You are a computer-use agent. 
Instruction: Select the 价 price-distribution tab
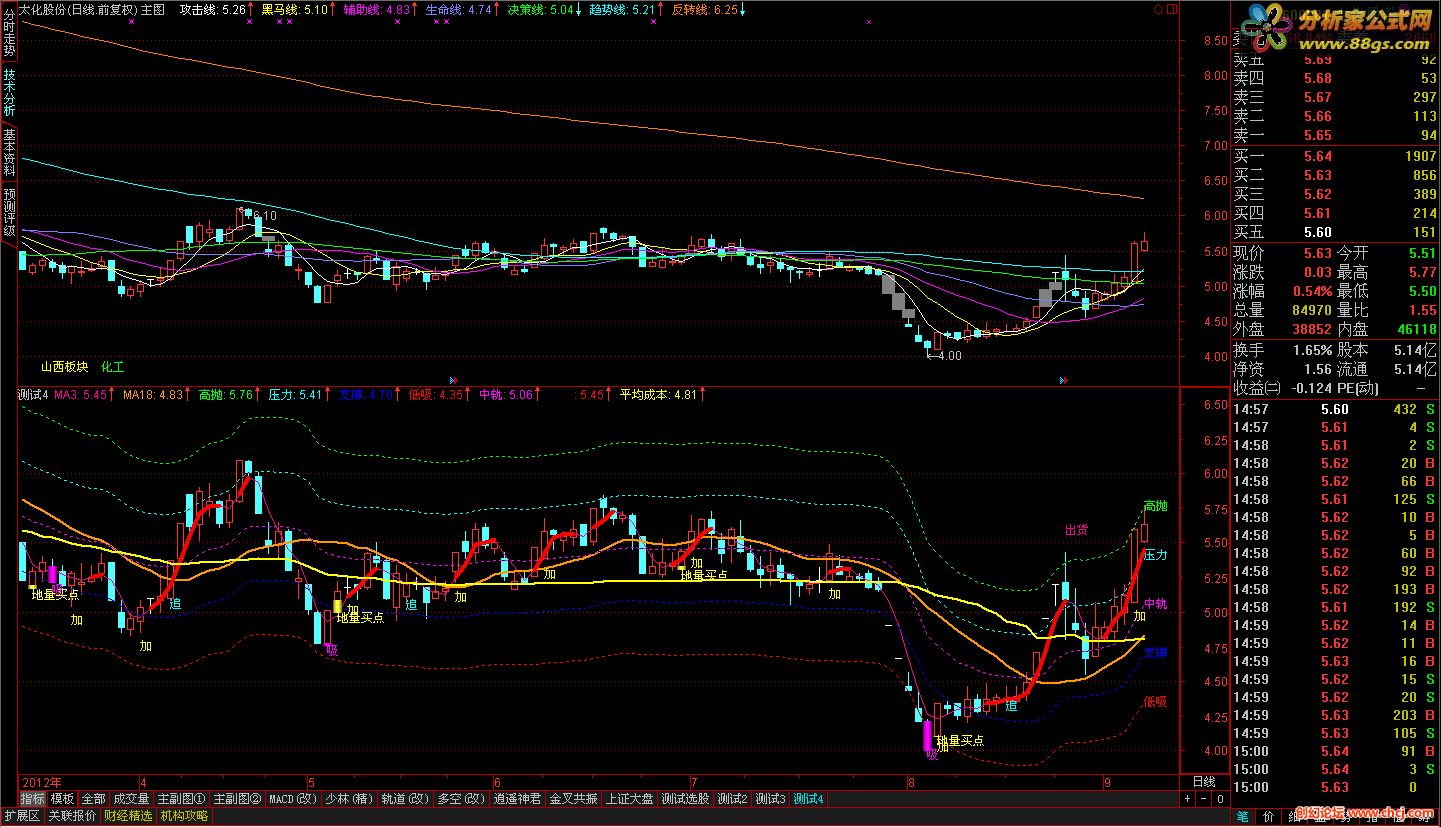1269,816
